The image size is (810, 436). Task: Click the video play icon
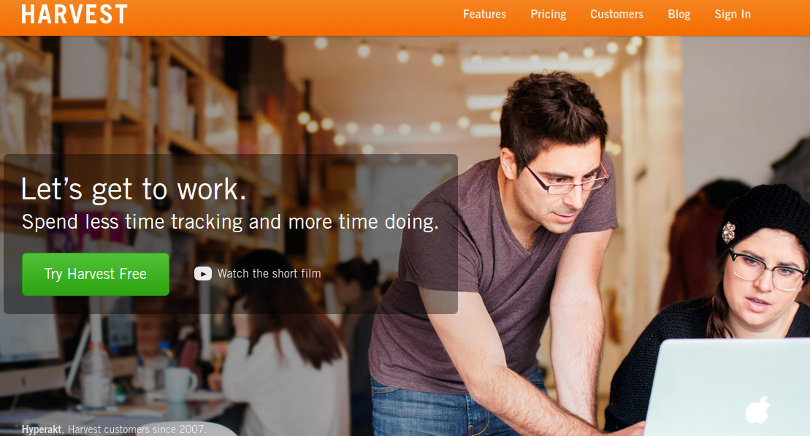click(202, 274)
